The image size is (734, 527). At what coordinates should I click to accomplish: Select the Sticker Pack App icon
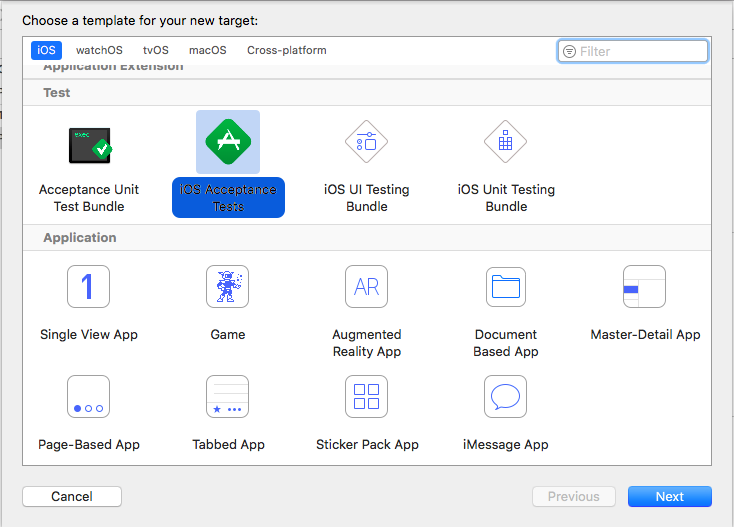(367, 396)
